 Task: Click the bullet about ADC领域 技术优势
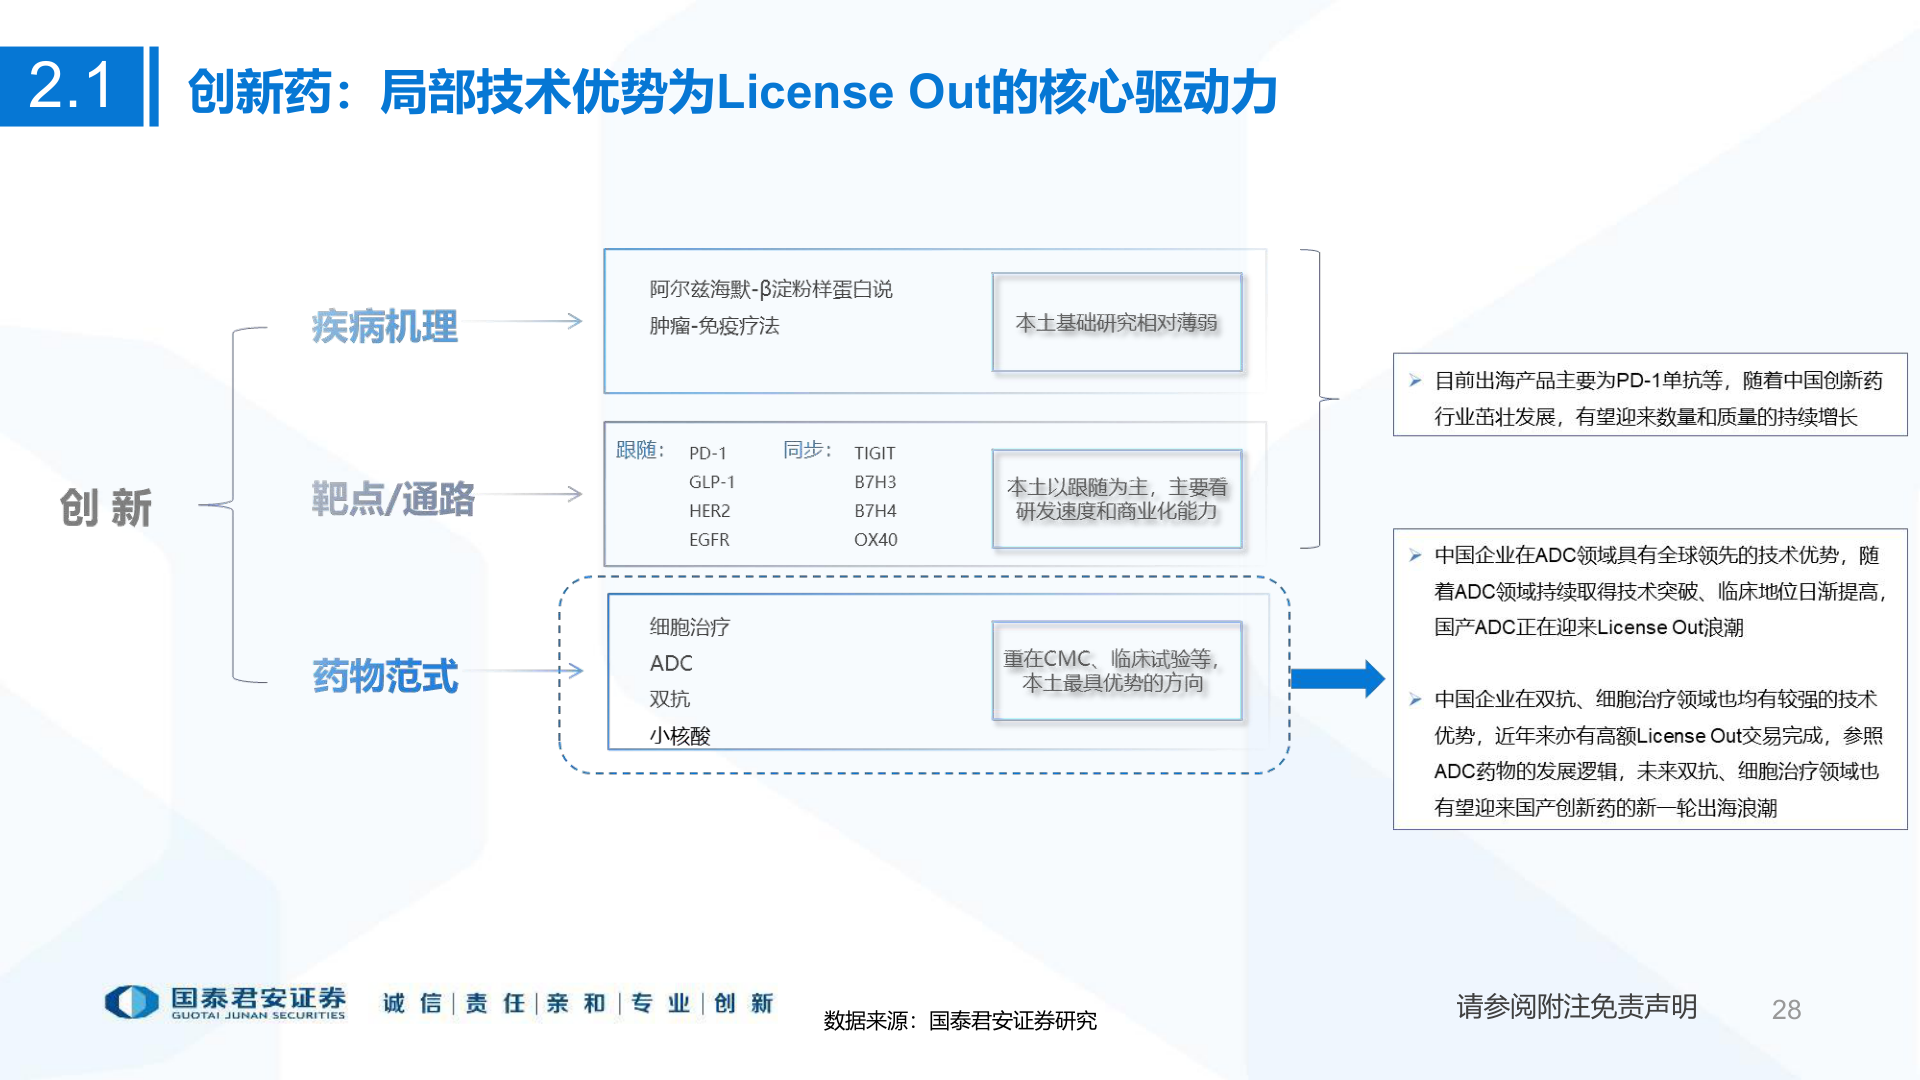1660,591
